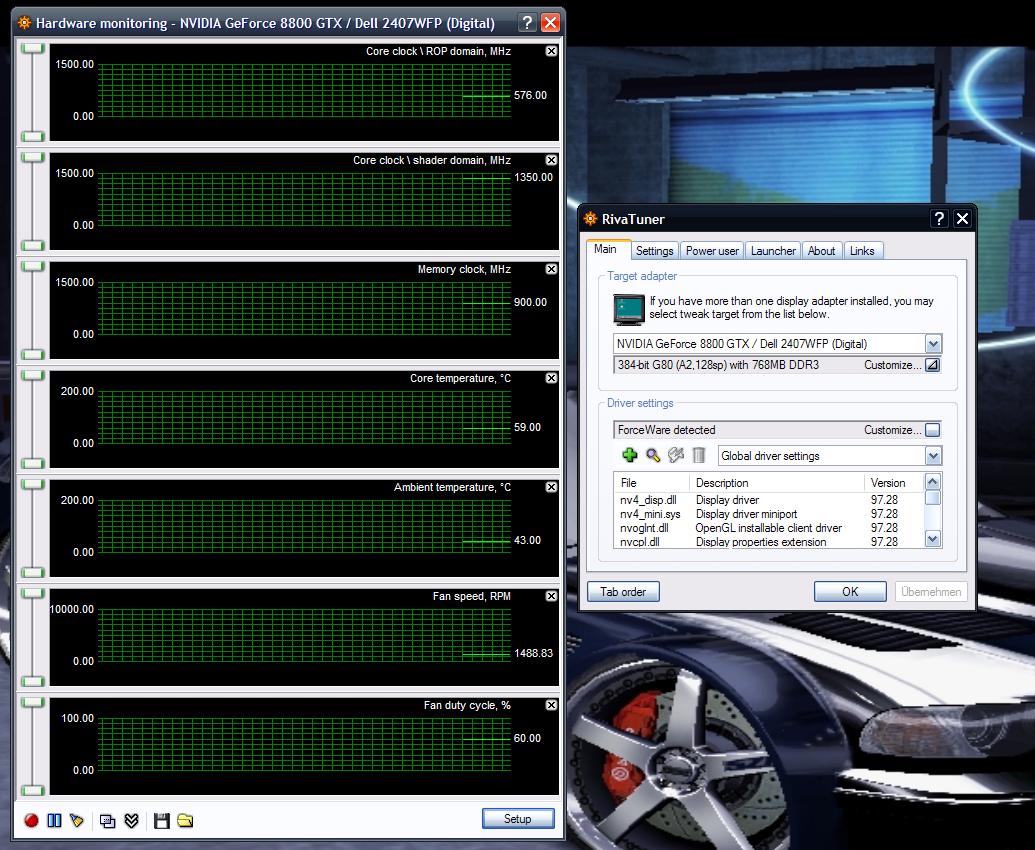The width and height of the screenshot is (1035, 850).
Task: Click bottom slider handle of Memory clock graph
Action: [32, 354]
